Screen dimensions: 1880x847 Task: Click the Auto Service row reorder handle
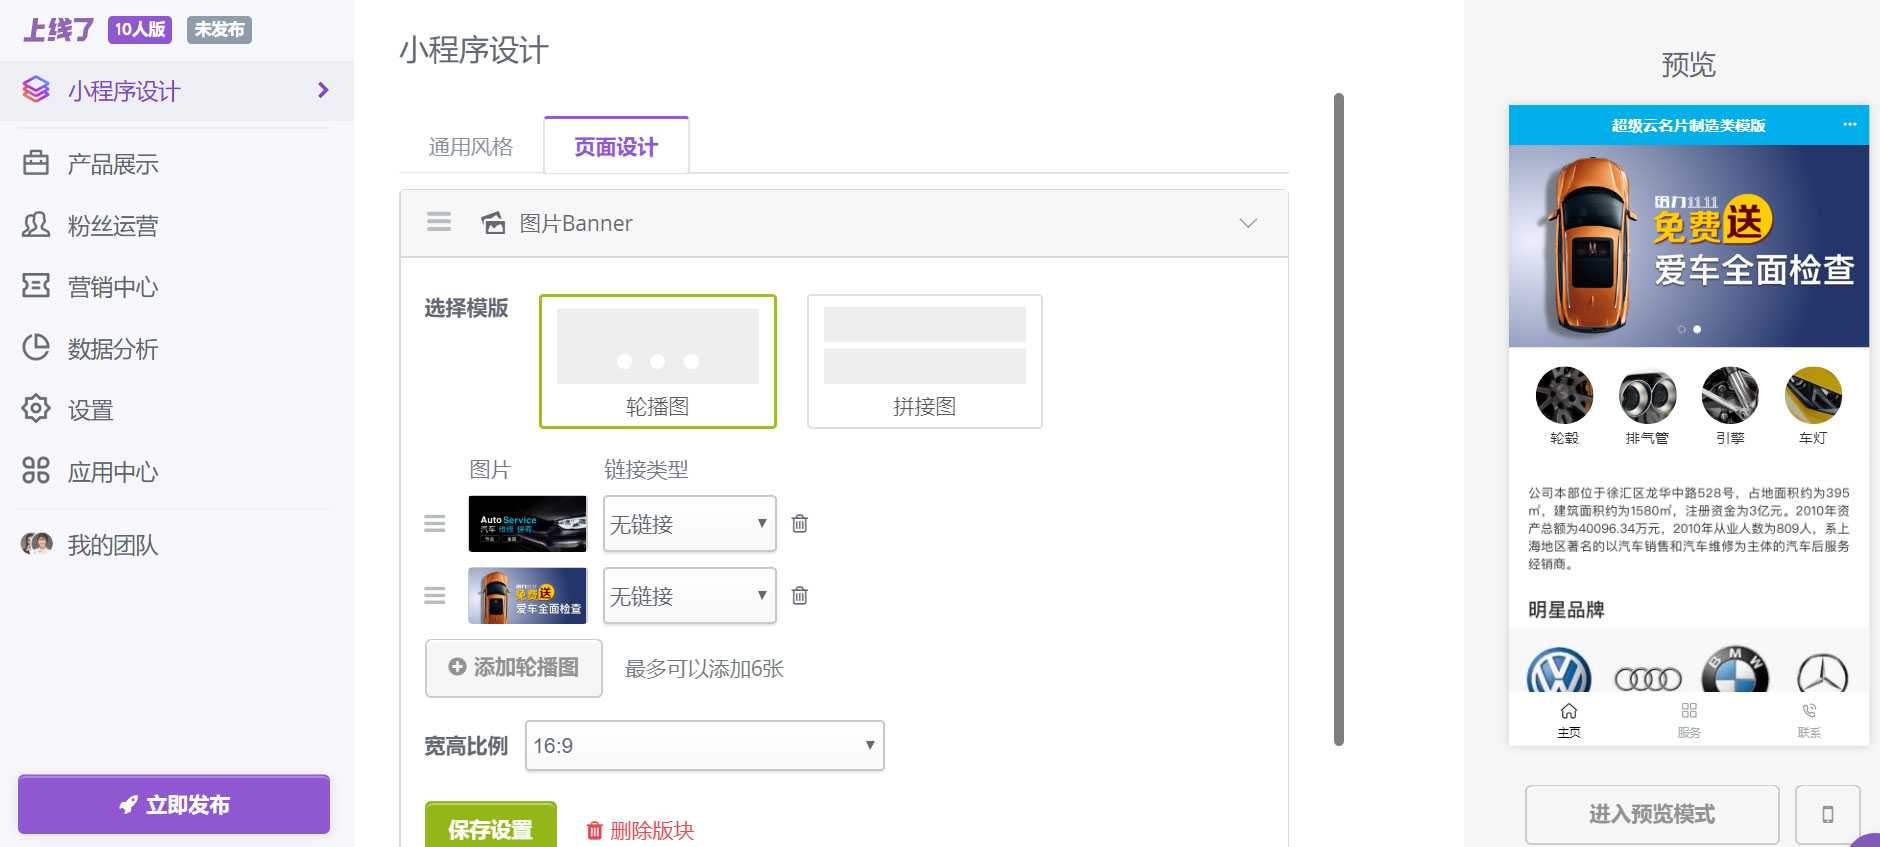tap(435, 524)
